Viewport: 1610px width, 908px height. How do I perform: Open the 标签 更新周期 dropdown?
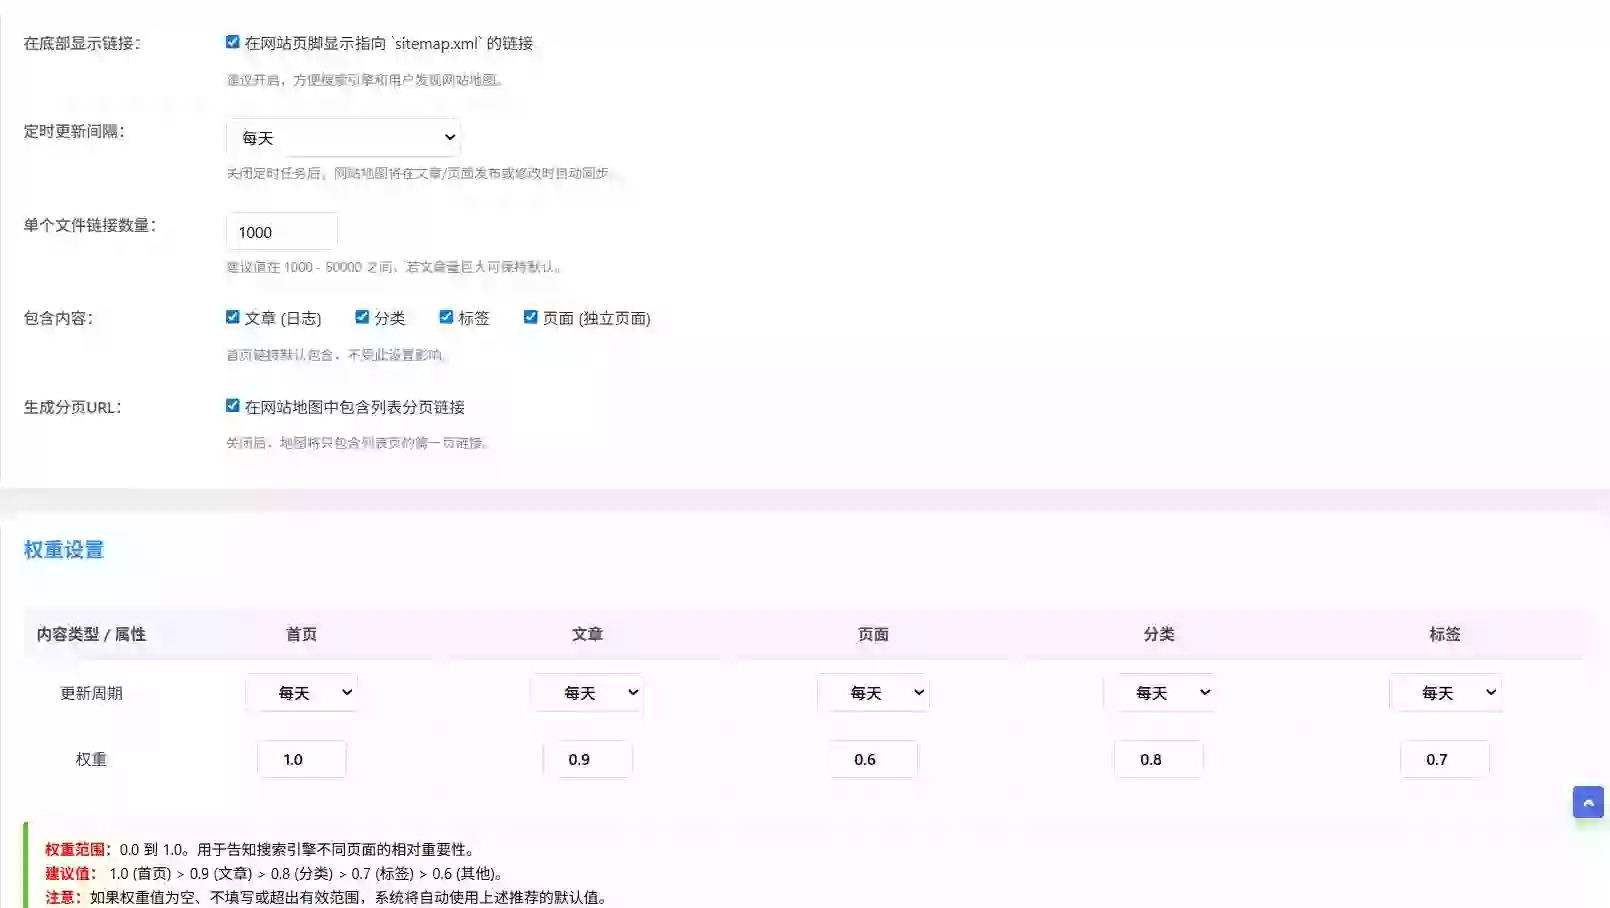coord(1445,692)
